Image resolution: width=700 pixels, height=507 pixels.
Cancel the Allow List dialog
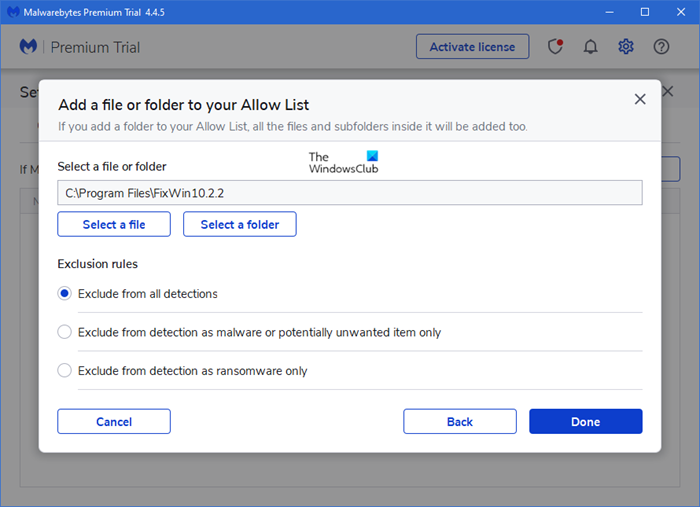[114, 422]
